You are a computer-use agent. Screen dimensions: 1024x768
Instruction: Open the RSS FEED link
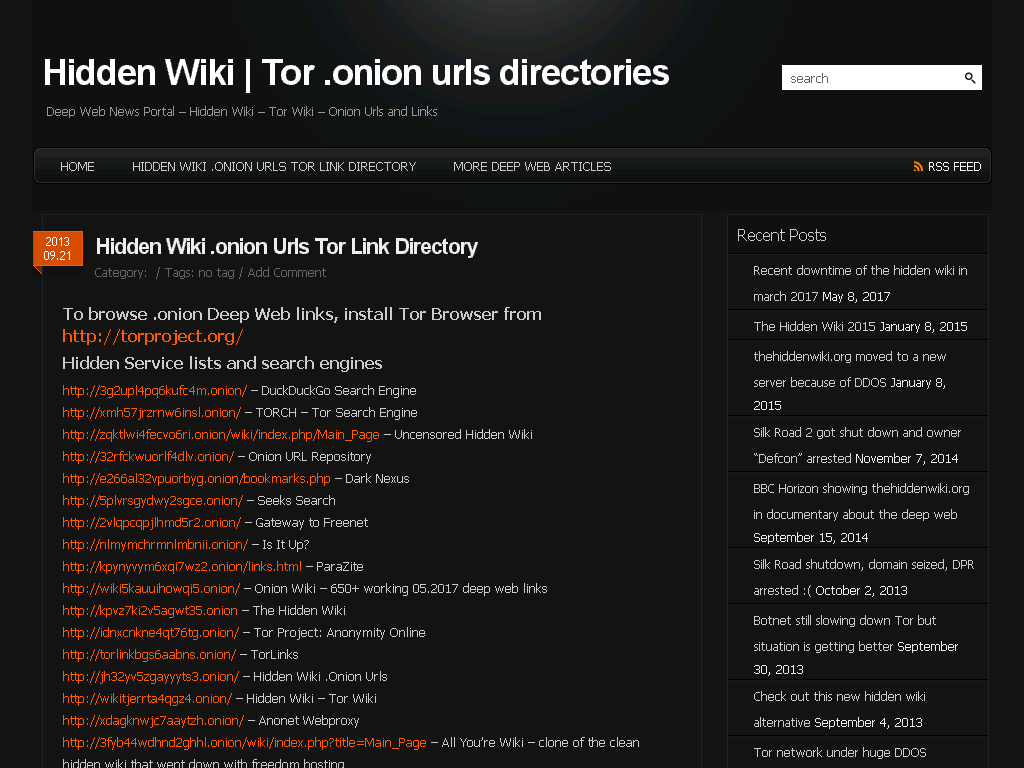coord(954,167)
